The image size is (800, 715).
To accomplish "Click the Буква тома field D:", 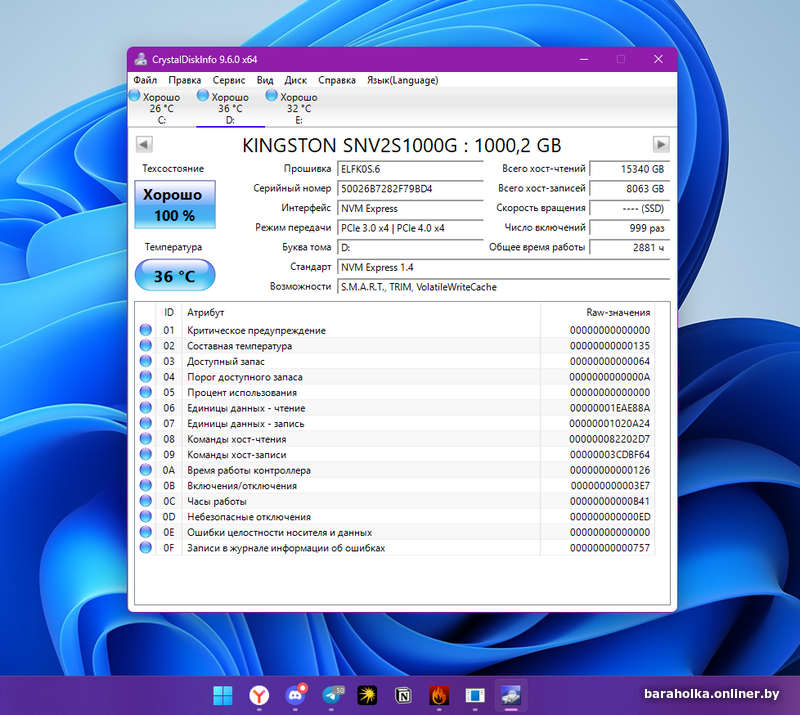I will tap(410, 248).
